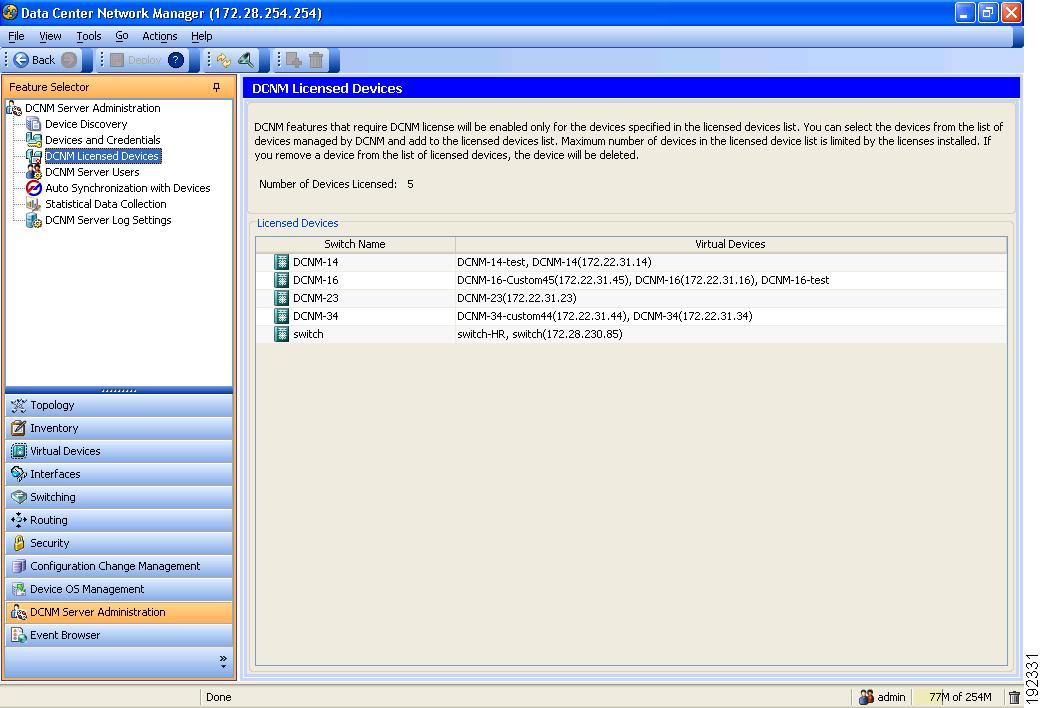Click the blue Help question mark icon
This screenshot has width=1044, height=708.
point(177,60)
